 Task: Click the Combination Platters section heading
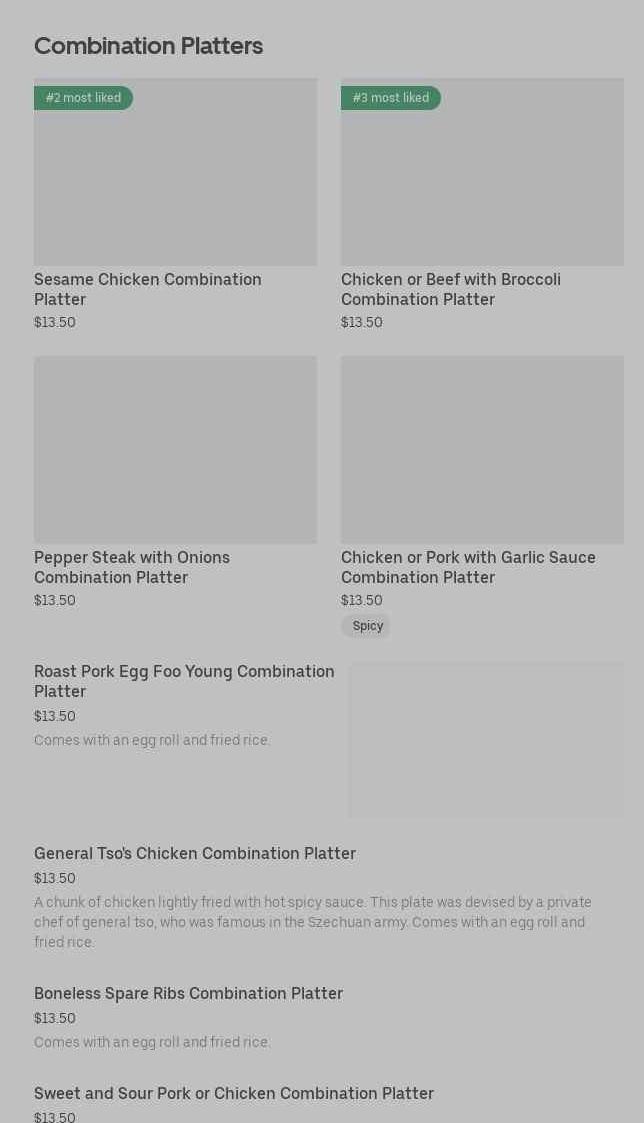click(148, 46)
